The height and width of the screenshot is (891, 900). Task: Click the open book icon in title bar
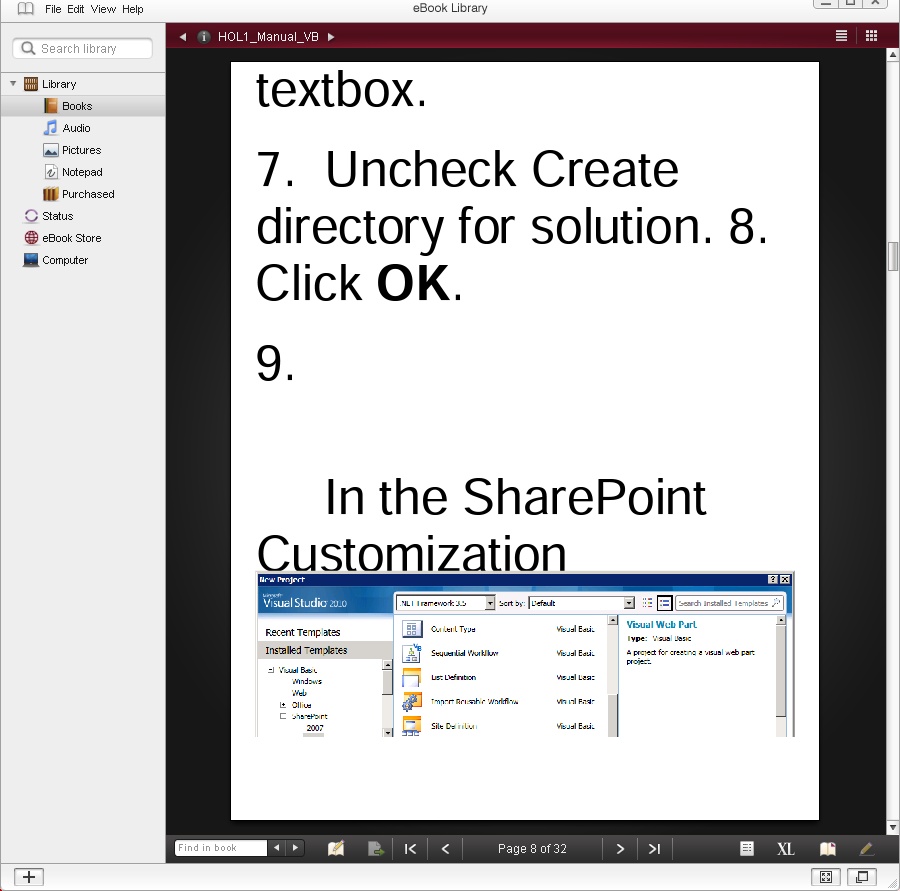pyautogui.click(x=25, y=9)
